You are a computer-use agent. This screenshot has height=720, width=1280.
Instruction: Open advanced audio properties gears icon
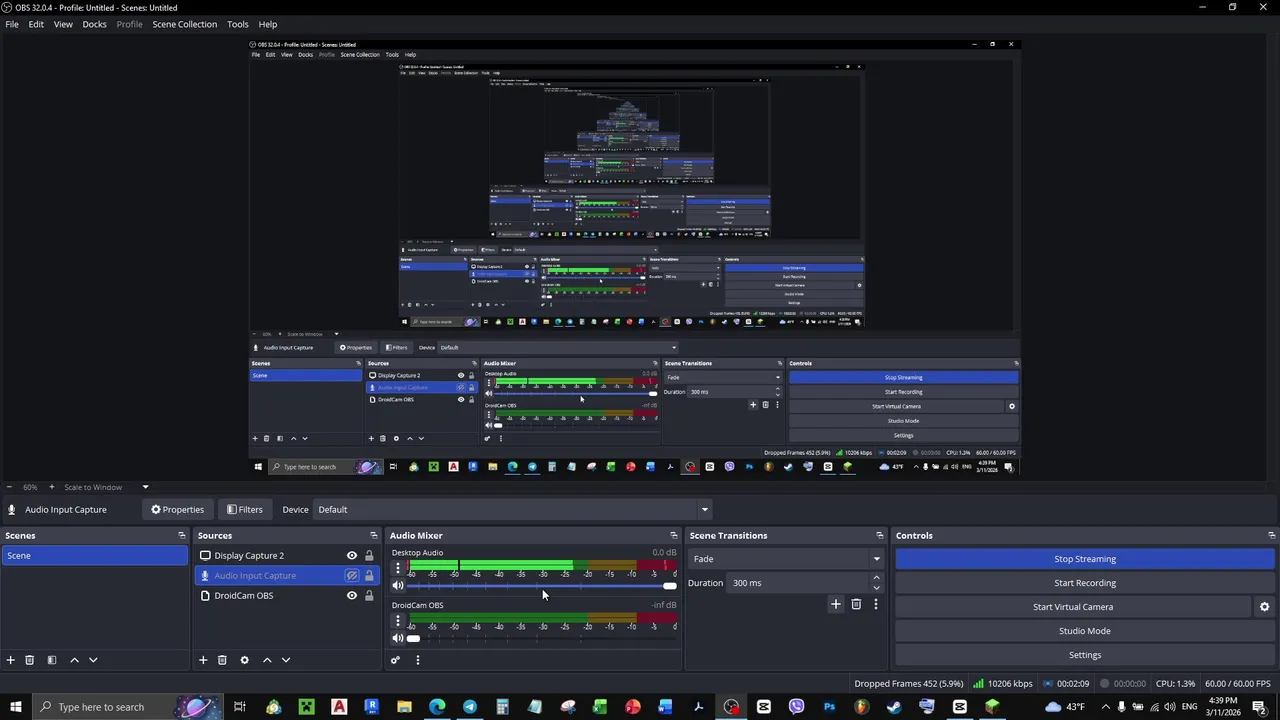(x=395, y=660)
